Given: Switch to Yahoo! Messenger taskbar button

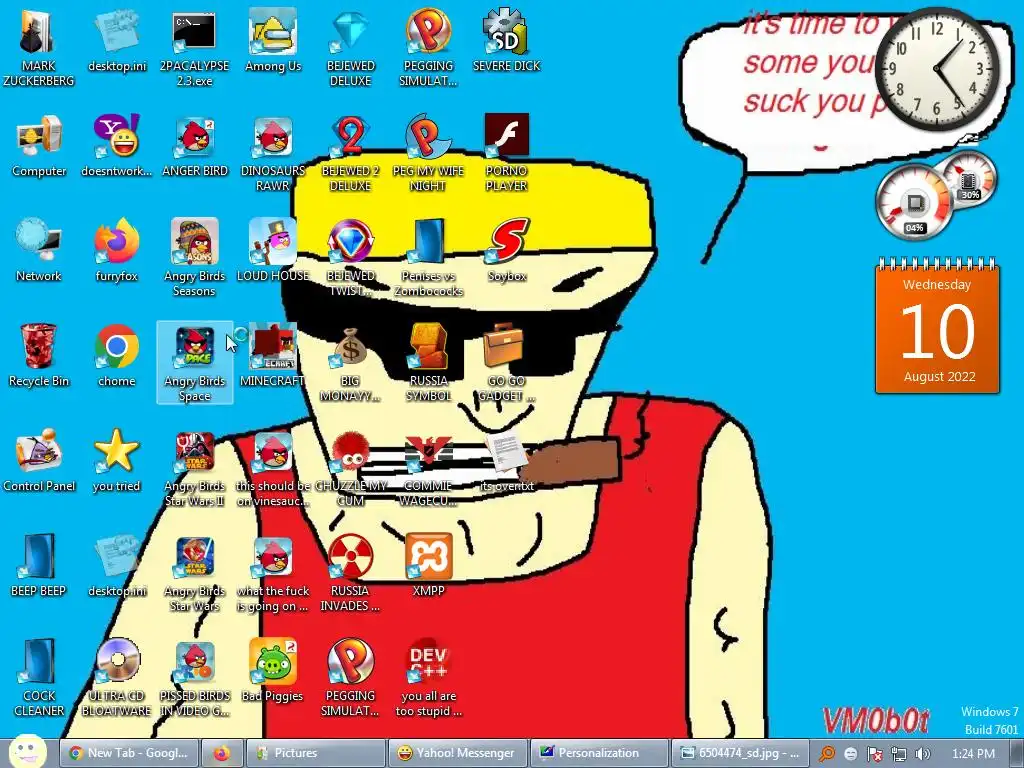Looking at the screenshot, I should click(x=458, y=753).
